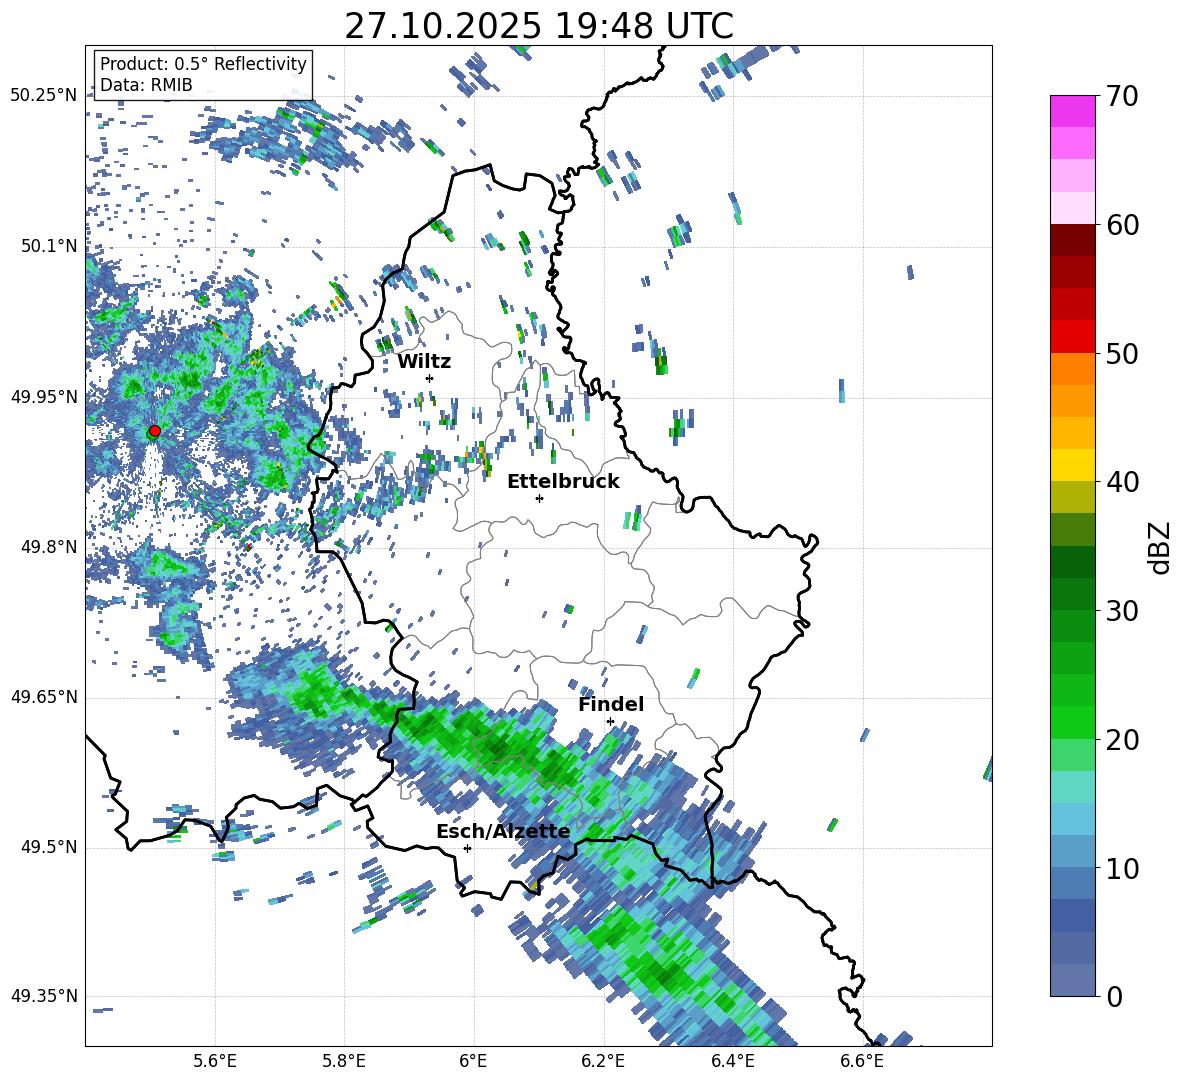Click the colorbar tick label 70
This screenshot has width=1184, height=1081.
1122,96
